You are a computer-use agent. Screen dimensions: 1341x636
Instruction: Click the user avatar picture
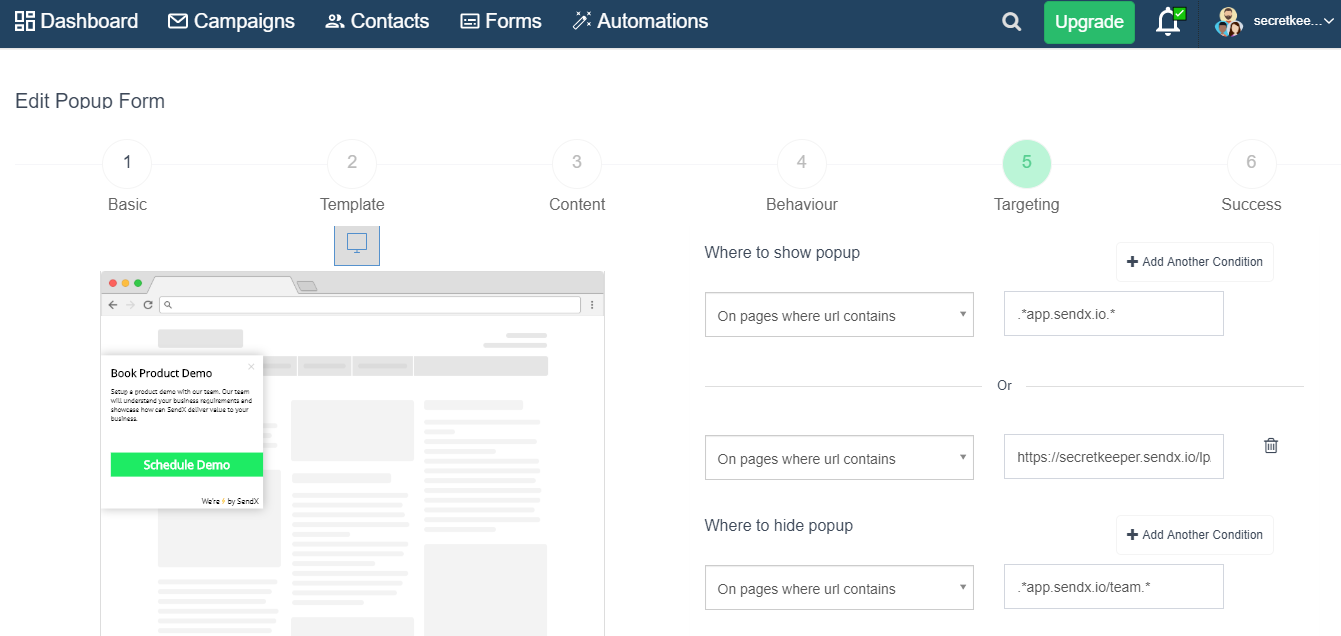tap(1228, 22)
